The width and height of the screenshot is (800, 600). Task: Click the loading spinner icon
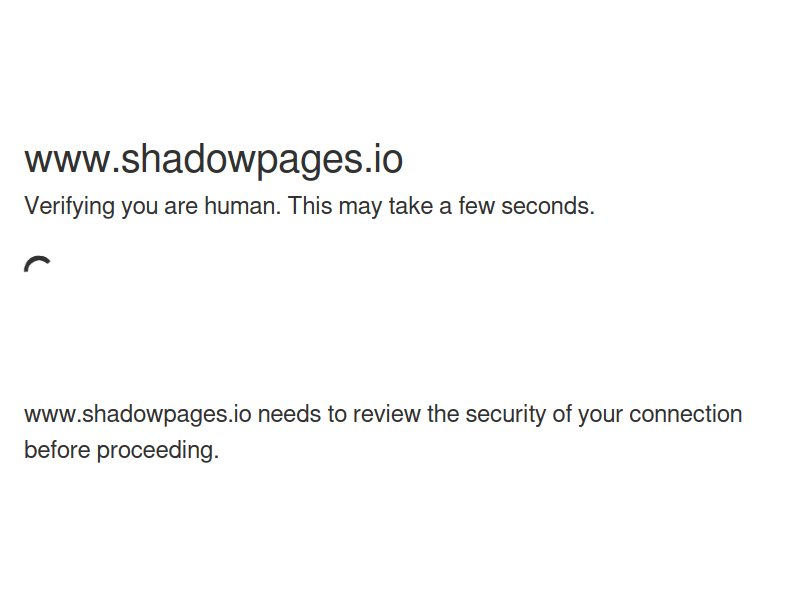pyautogui.click(x=38, y=264)
